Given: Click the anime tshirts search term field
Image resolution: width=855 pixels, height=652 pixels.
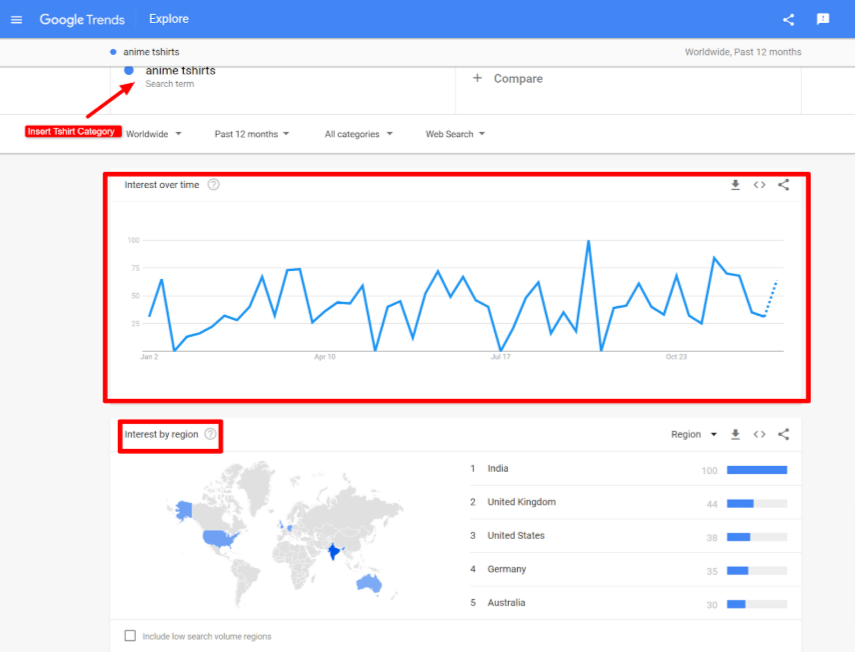Looking at the screenshot, I should [180, 71].
